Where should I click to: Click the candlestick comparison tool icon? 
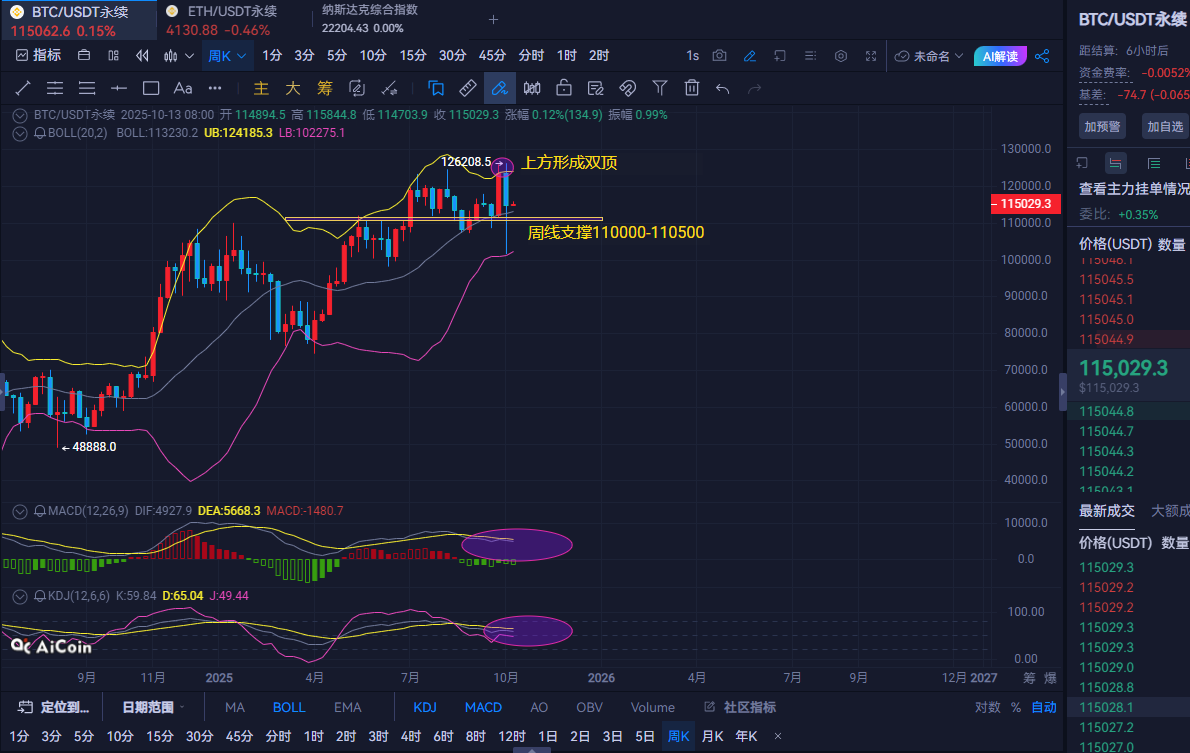(531, 88)
